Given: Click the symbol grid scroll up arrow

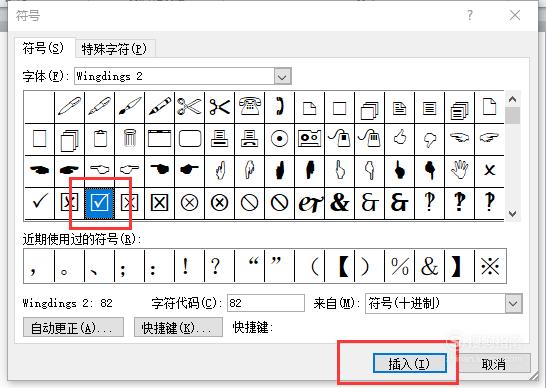Looking at the screenshot, I should point(512,99).
